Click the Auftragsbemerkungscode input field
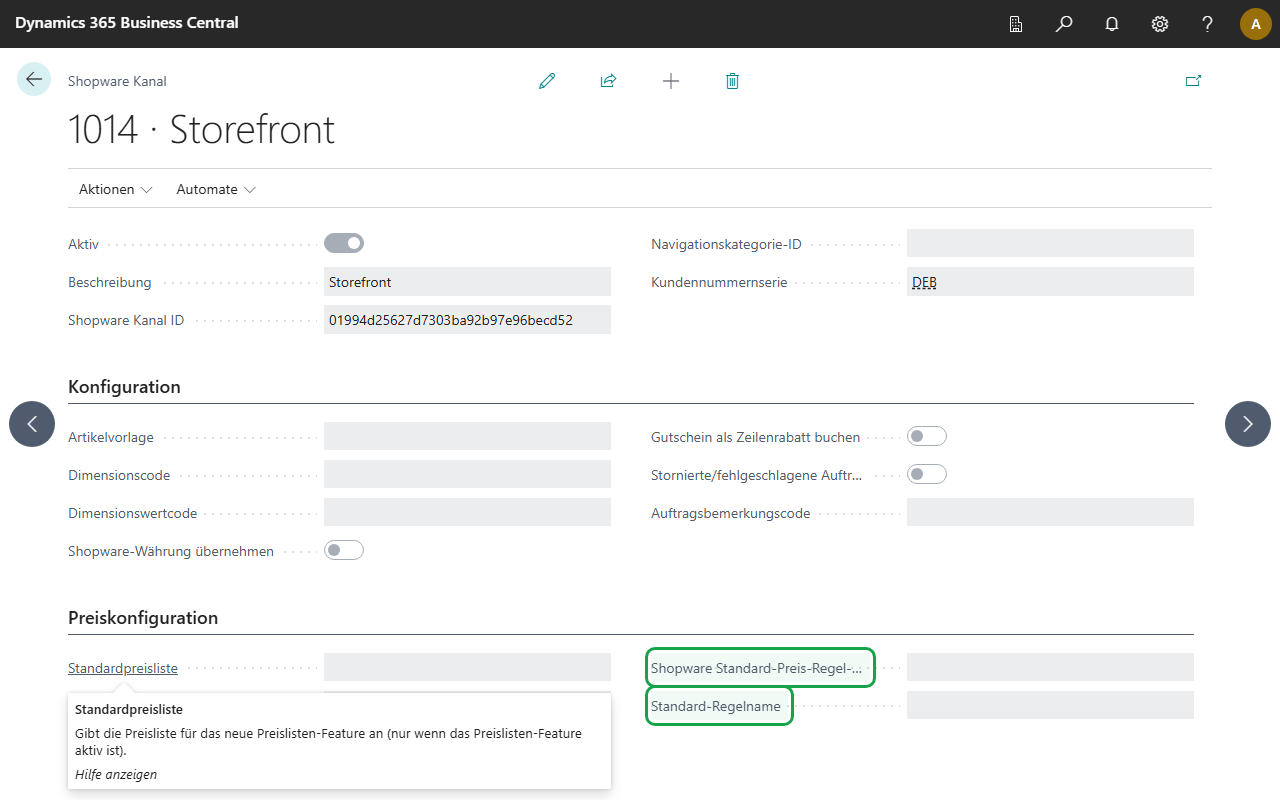Viewport: 1280px width, 800px height. (1050, 512)
